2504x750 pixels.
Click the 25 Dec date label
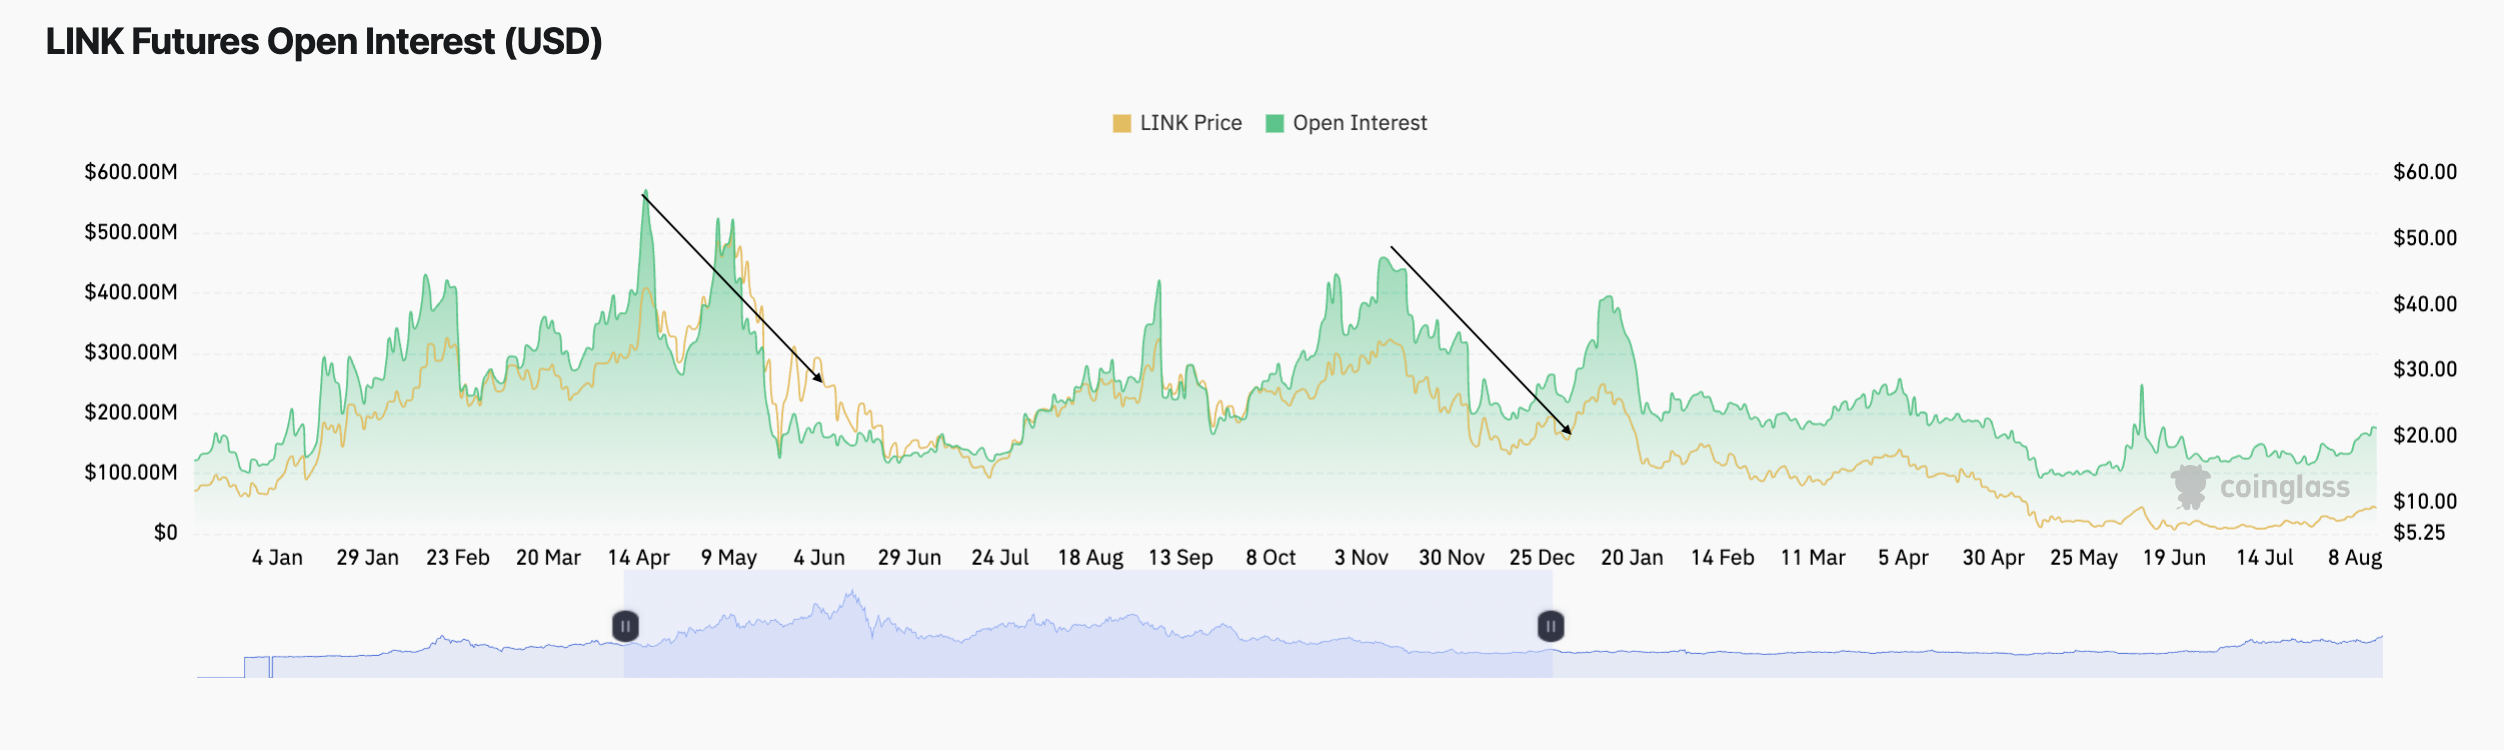1542,558
